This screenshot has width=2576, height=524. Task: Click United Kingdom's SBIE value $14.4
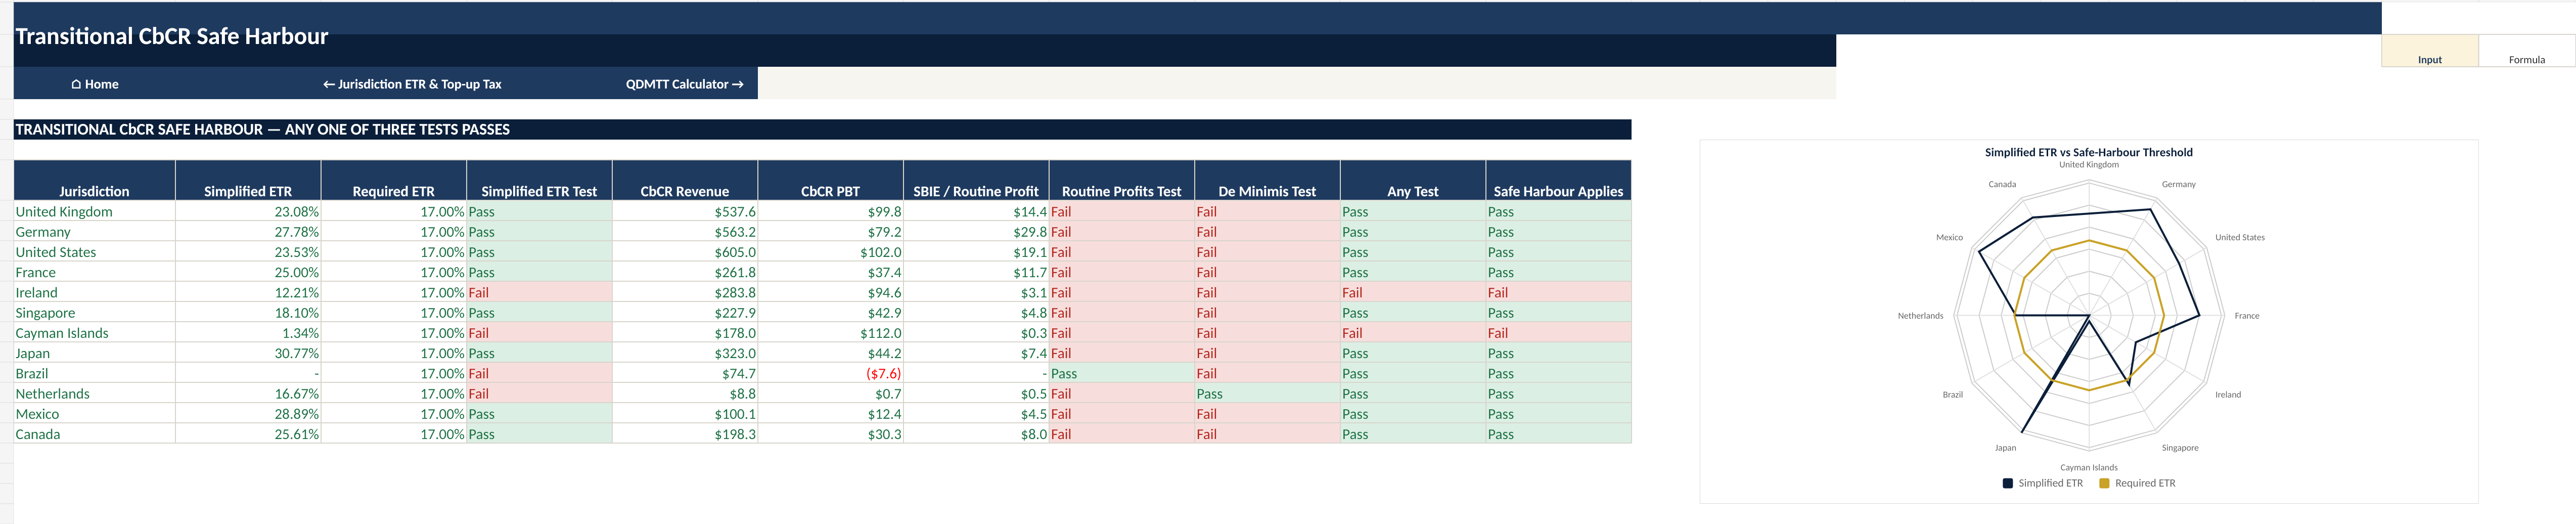(976, 212)
